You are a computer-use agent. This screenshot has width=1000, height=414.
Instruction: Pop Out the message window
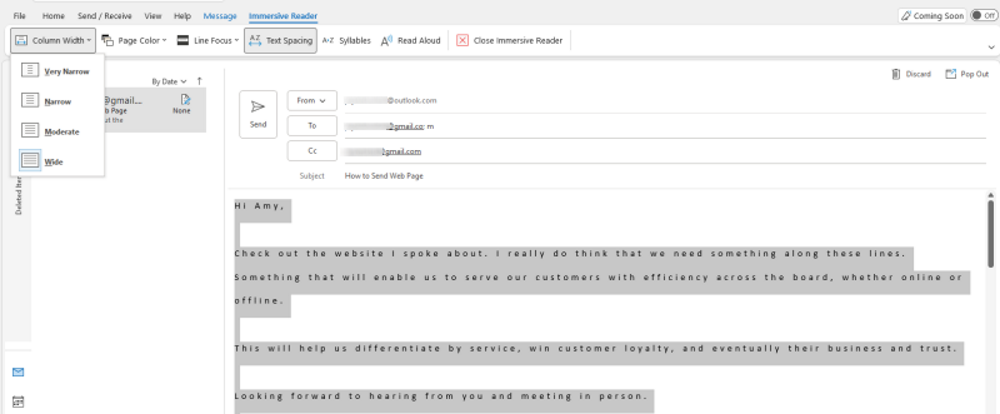[x=967, y=74]
